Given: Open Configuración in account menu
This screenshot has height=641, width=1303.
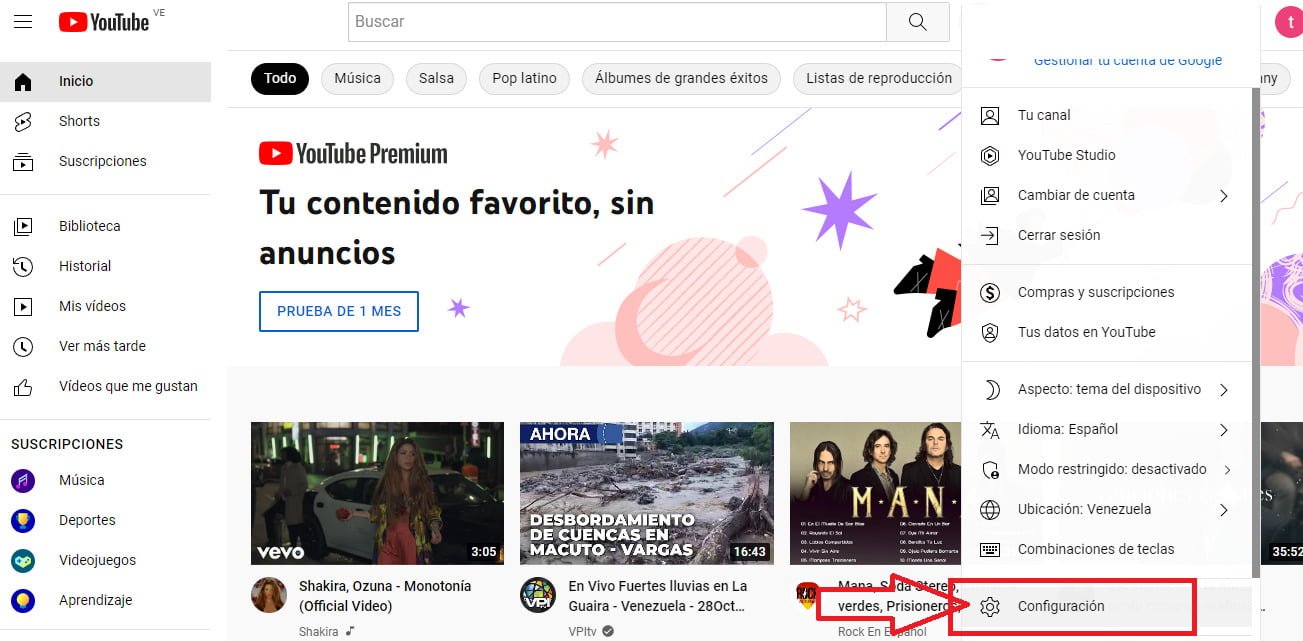Looking at the screenshot, I should pyautogui.click(x=1106, y=606).
